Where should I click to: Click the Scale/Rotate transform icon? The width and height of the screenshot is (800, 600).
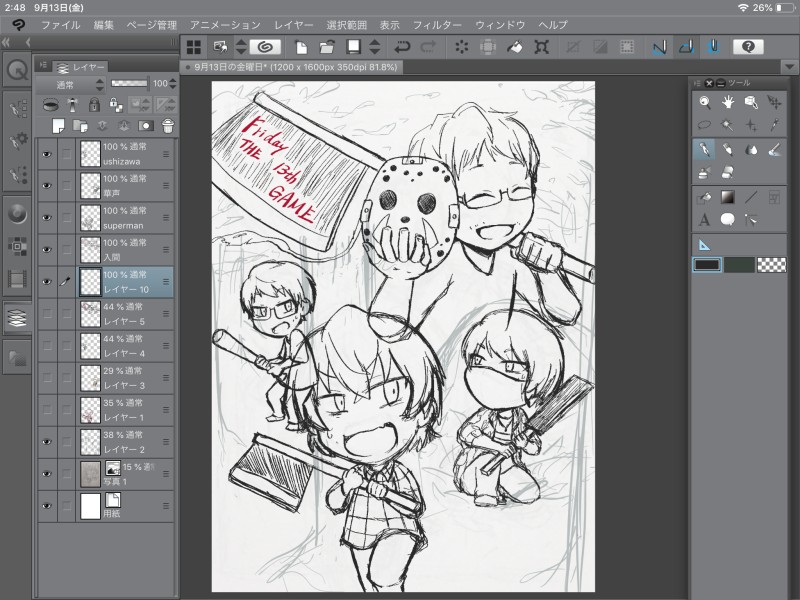point(541,47)
